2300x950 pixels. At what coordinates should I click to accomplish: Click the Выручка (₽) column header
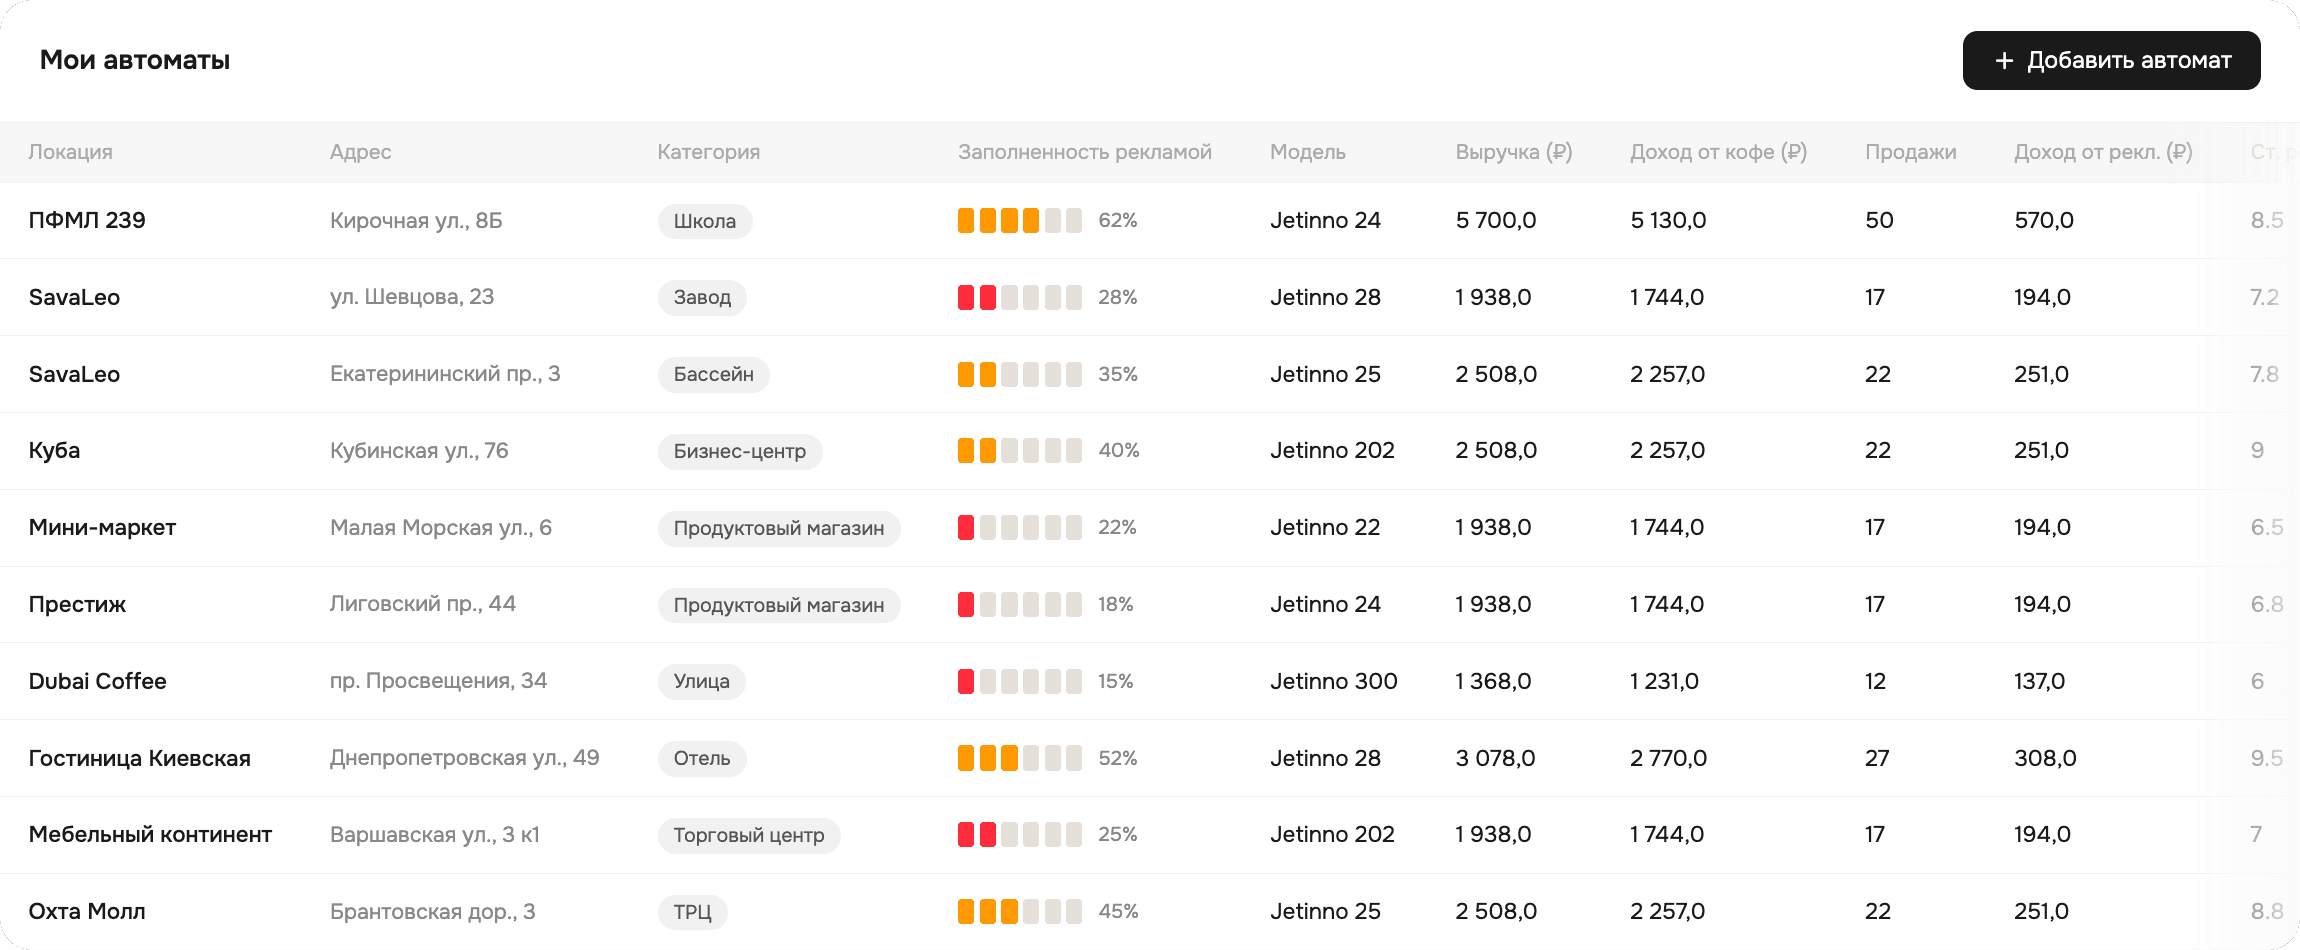tap(1513, 152)
